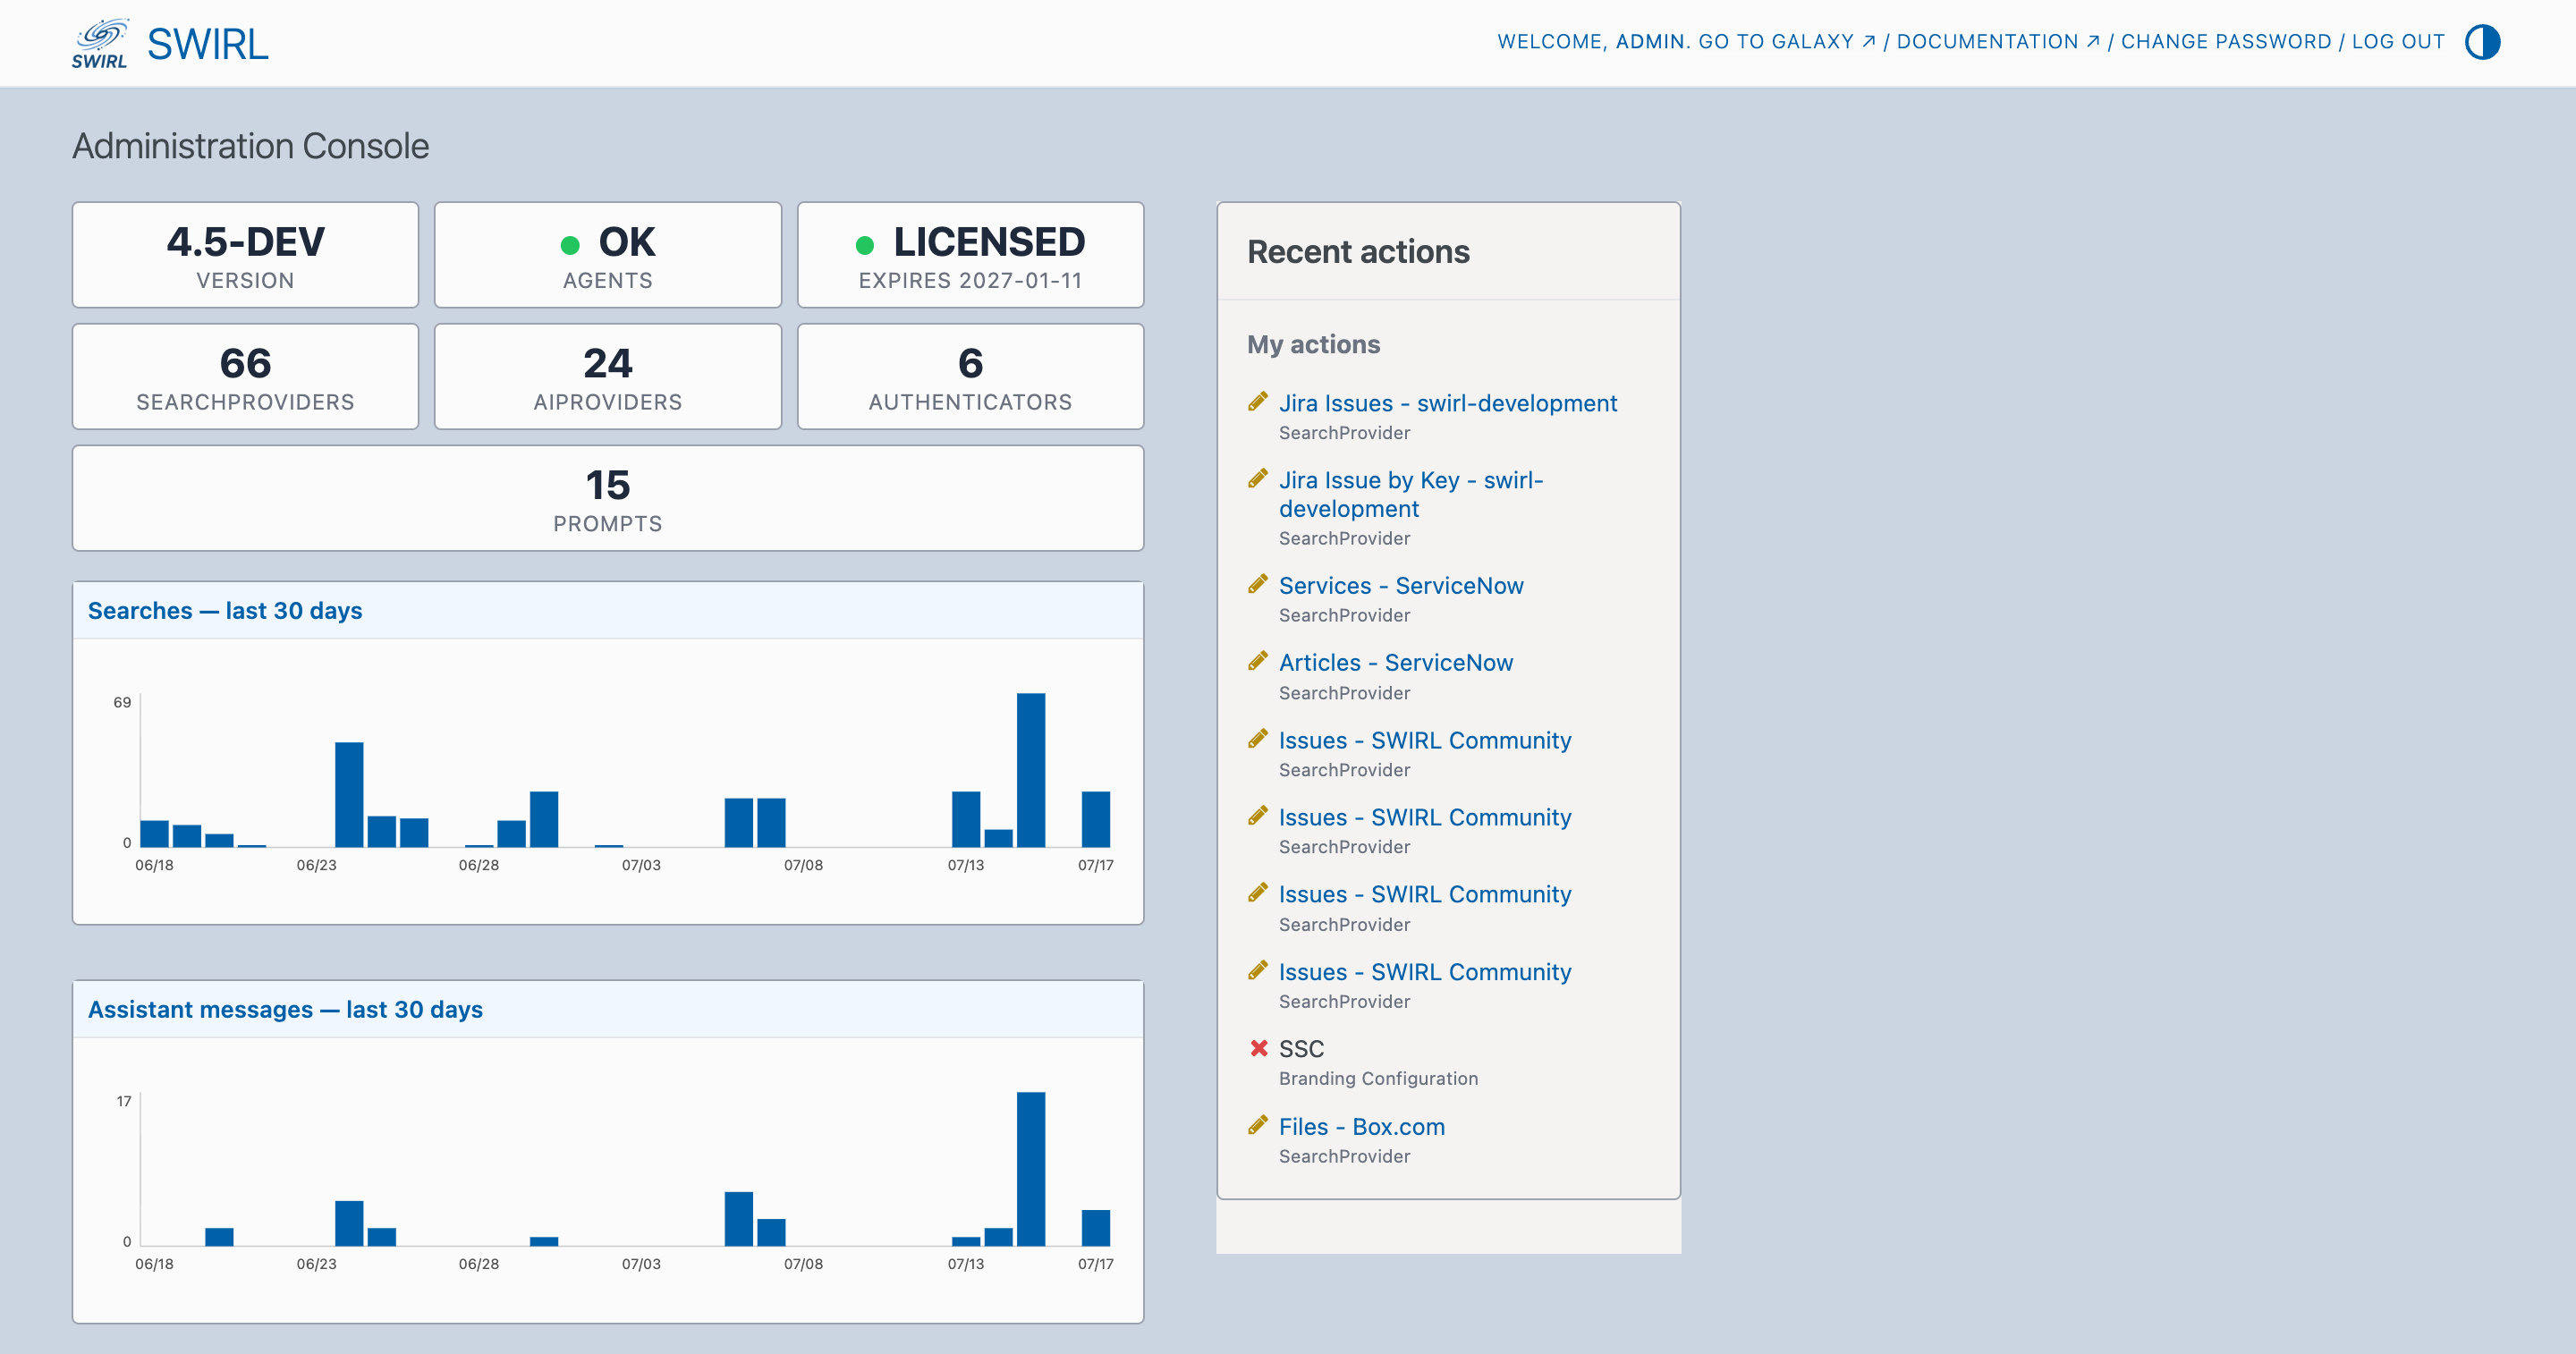The image size is (2576, 1354).
Task: Click the green Licensed status dot
Action: (865, 245)
